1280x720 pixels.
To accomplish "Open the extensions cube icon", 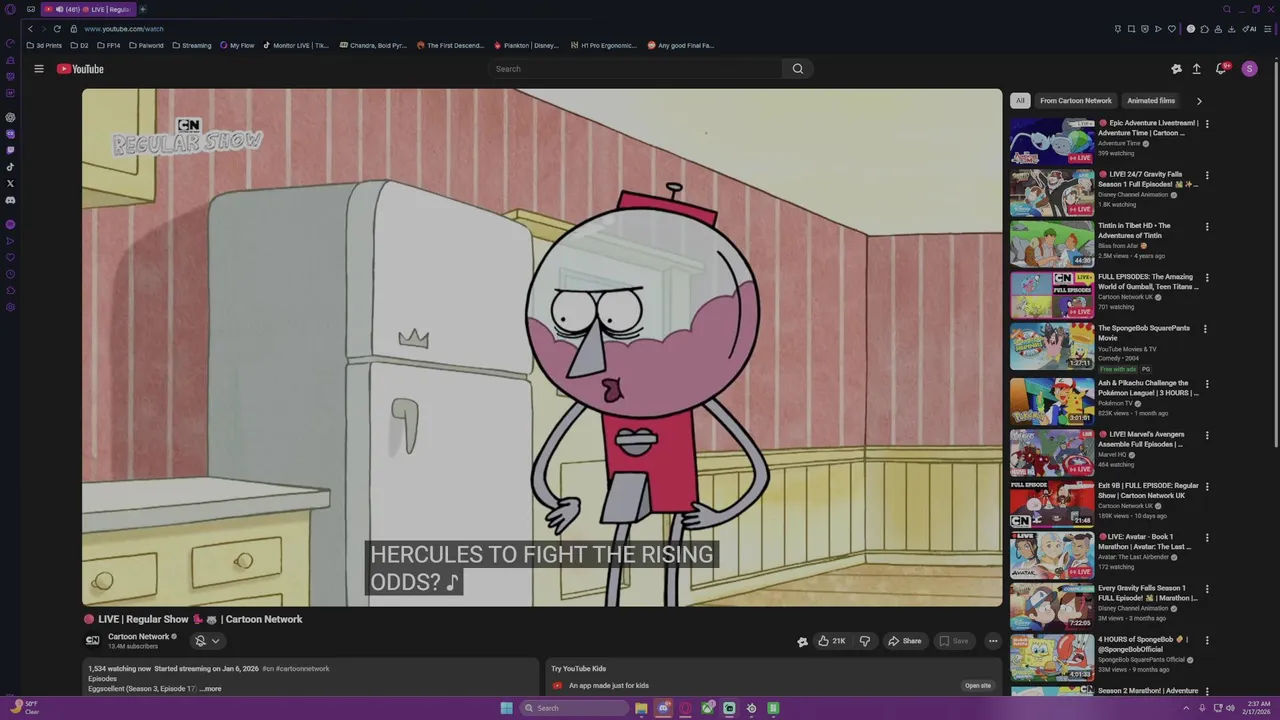I will pyautogui.click(x=1204, y=29).
